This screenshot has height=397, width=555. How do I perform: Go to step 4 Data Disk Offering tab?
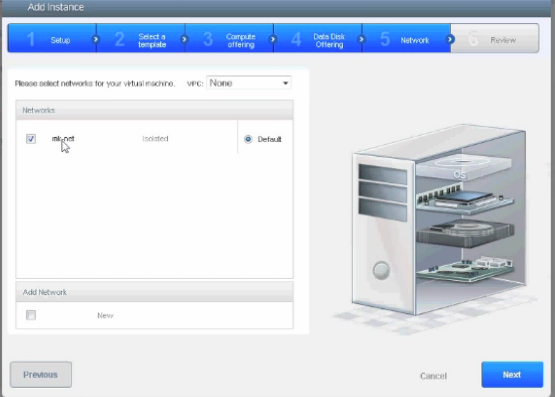[318, 39]
